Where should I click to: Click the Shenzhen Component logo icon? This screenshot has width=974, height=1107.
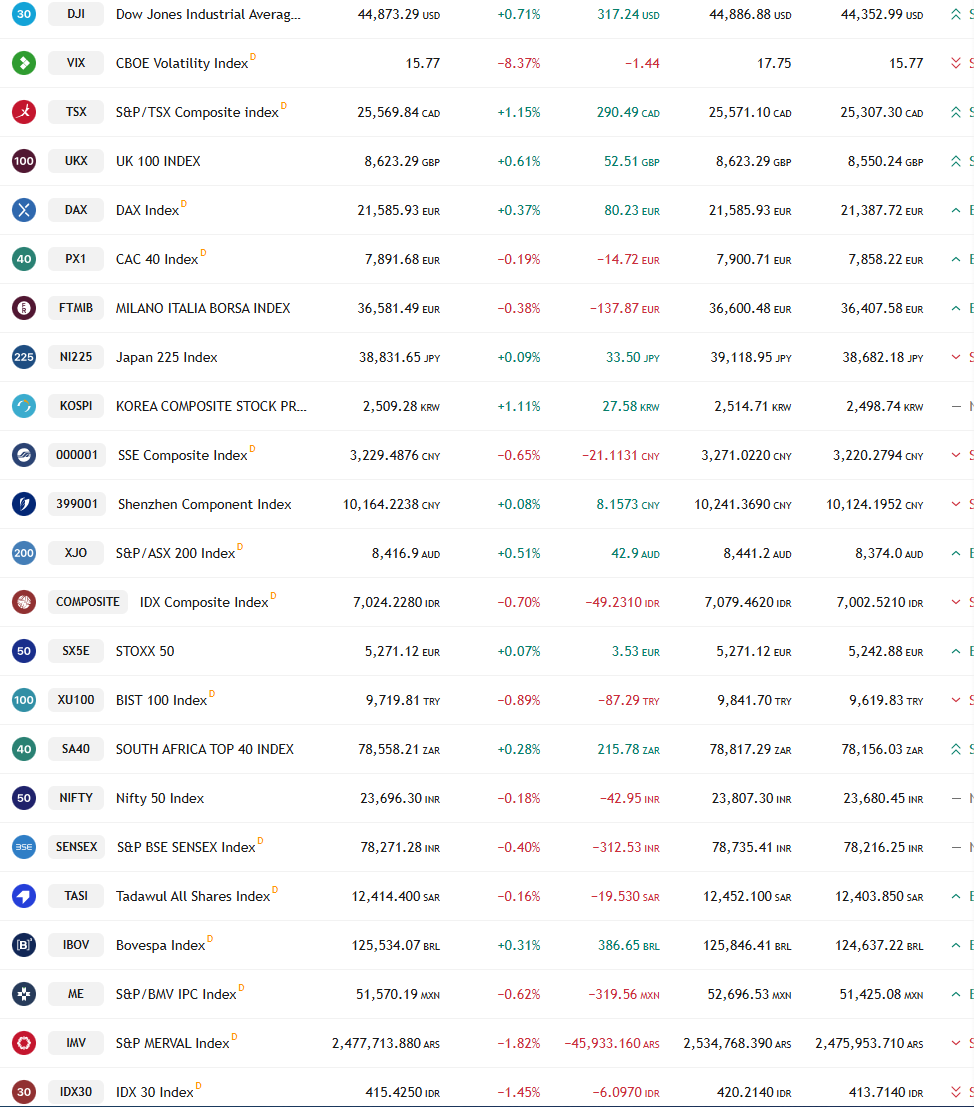[x=24, y=504]
